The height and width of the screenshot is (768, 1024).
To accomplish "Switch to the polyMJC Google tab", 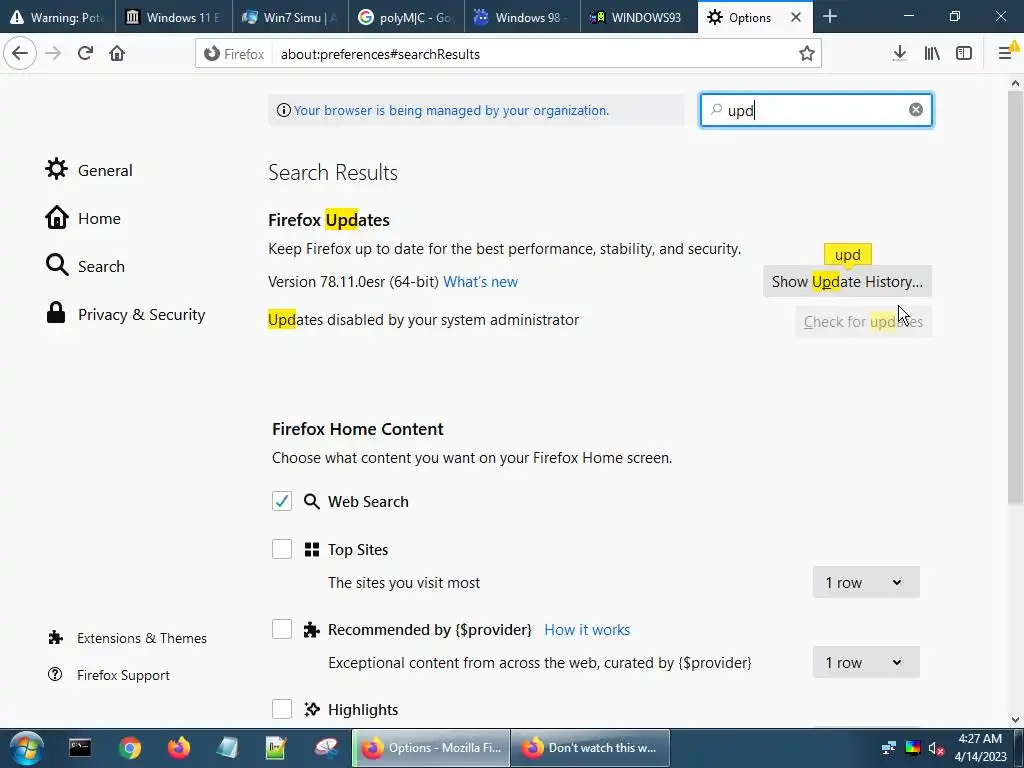I will pos(406,18).
